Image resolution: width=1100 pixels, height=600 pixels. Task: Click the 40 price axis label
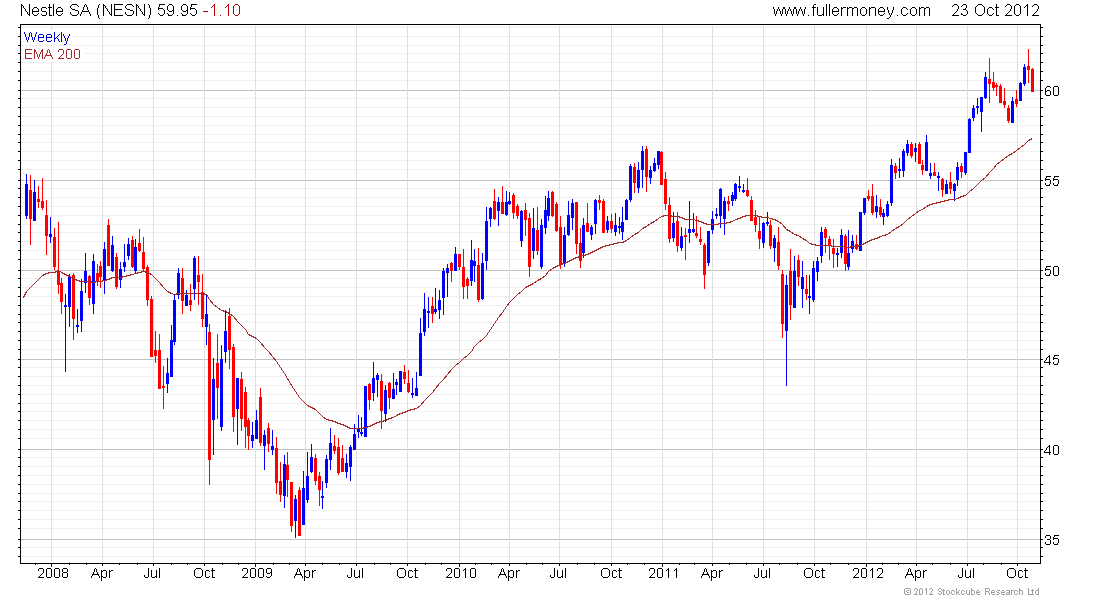tap(1052, 451)
